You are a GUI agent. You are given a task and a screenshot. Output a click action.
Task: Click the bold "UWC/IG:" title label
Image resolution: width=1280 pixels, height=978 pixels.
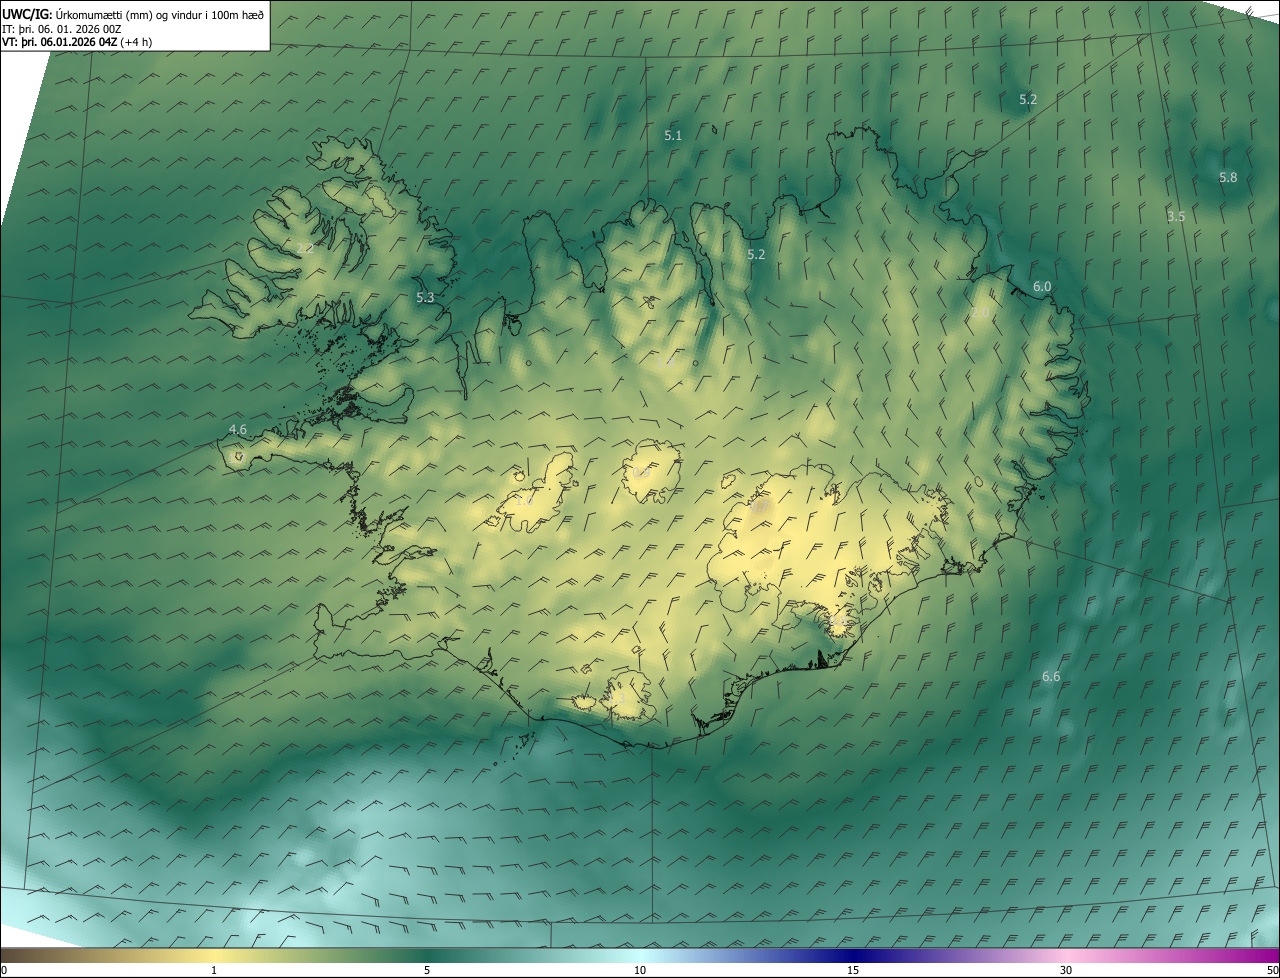27,14
